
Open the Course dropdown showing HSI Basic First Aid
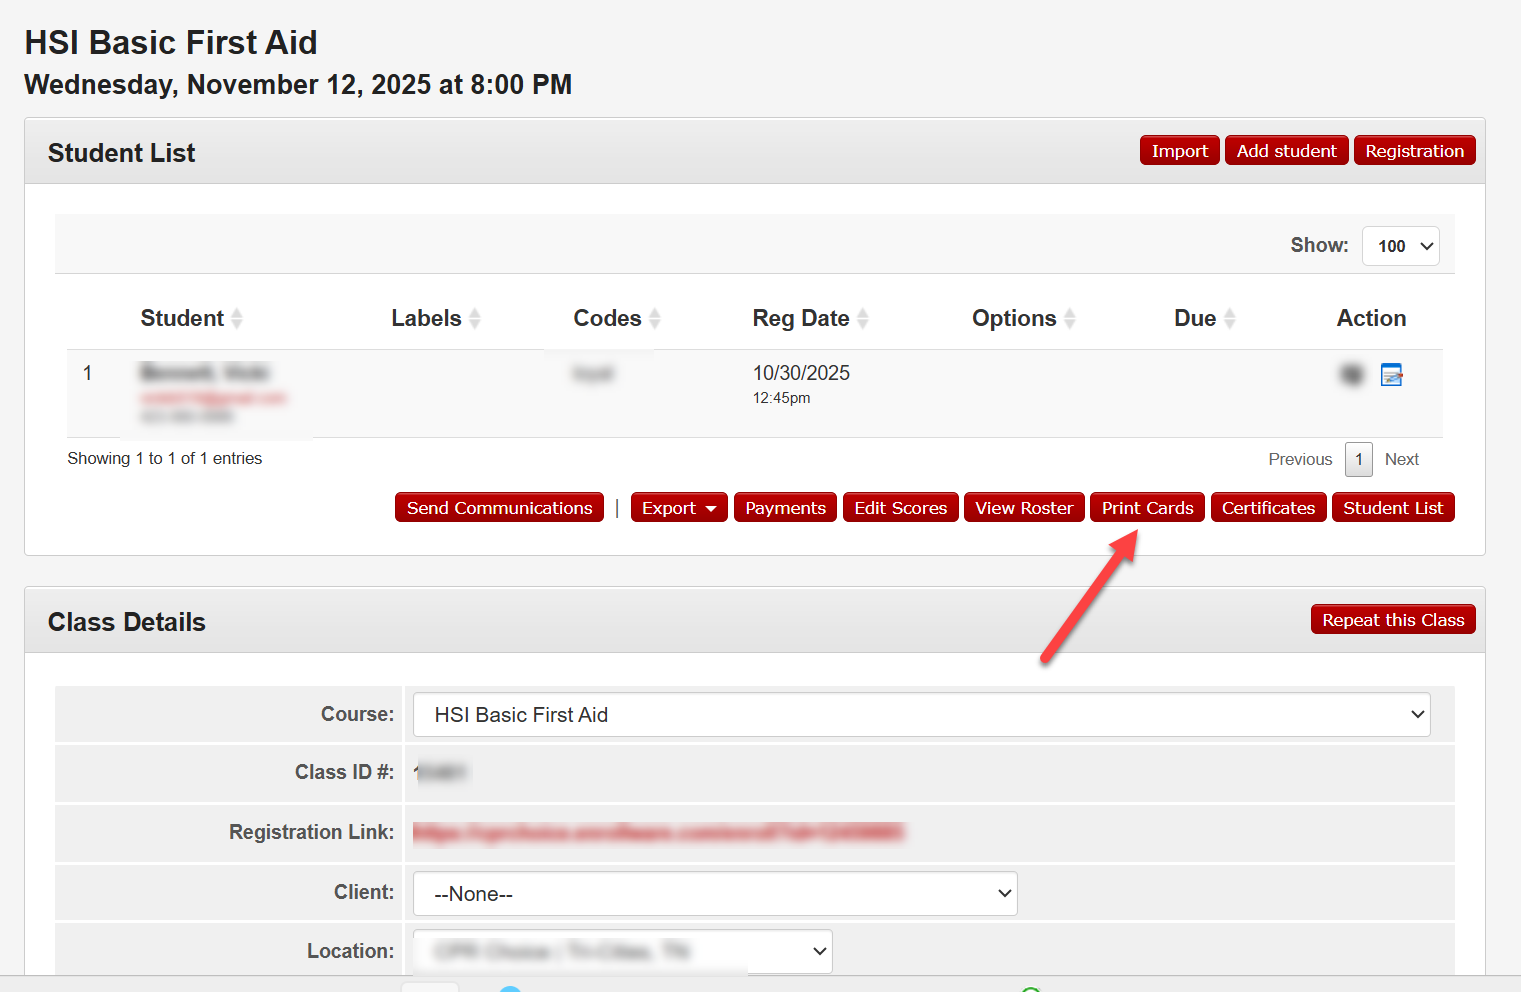921,715
